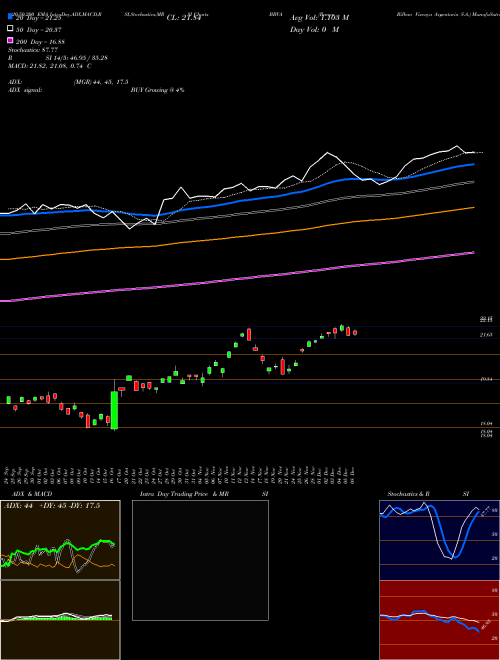Viewport: 500px width, 660px height.
Task: Click the 'Day Vol: 0 M' label
Action: (314, 29)
